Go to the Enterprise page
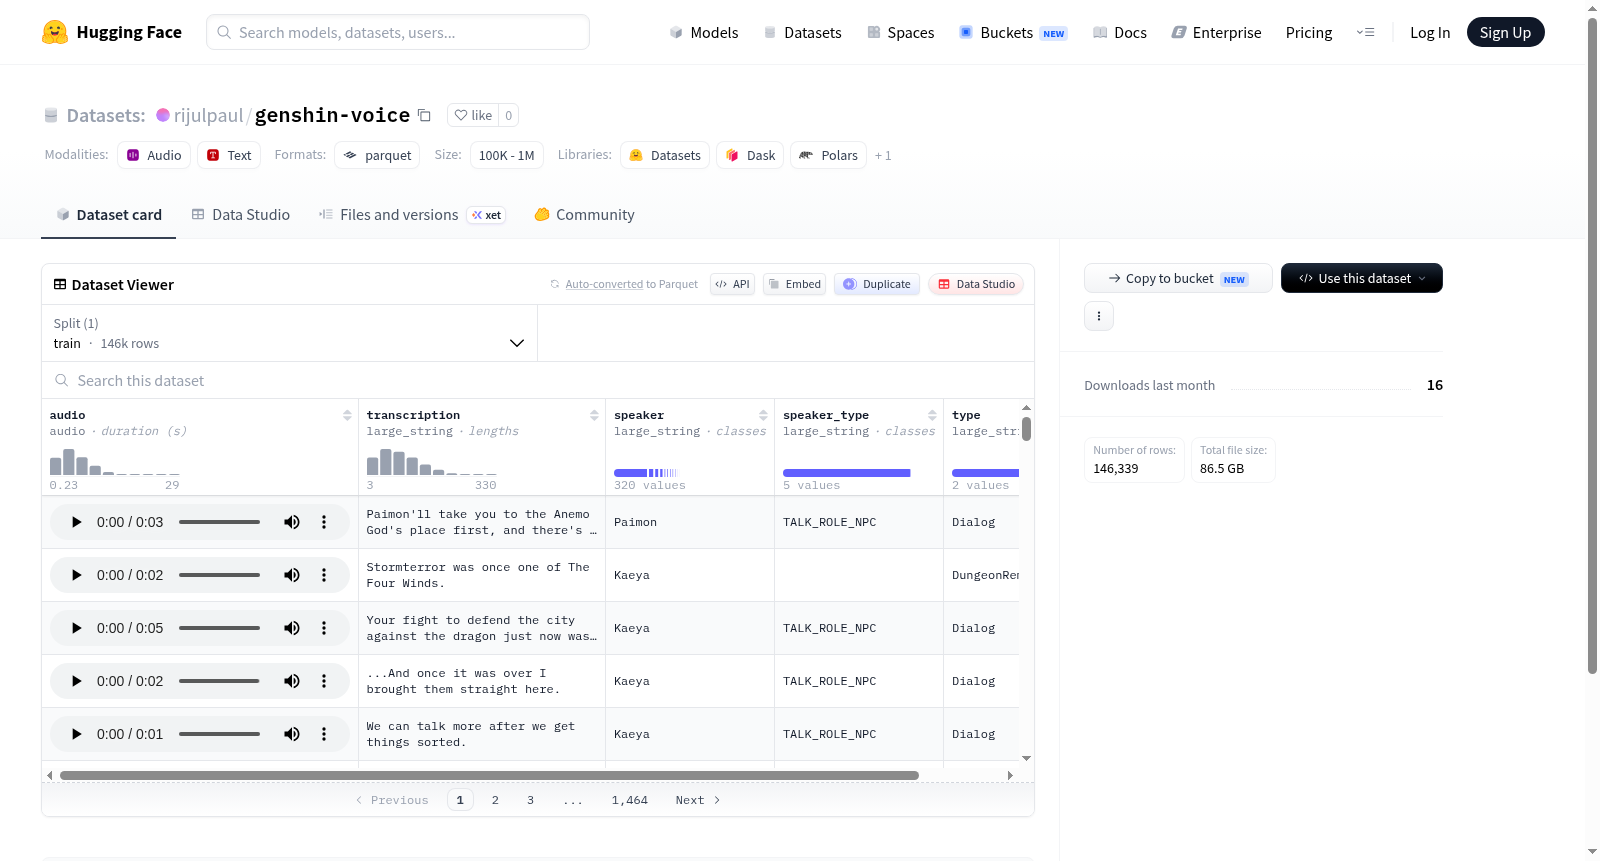Screen dimensions: 1600x861 (x=1216, y=32)
